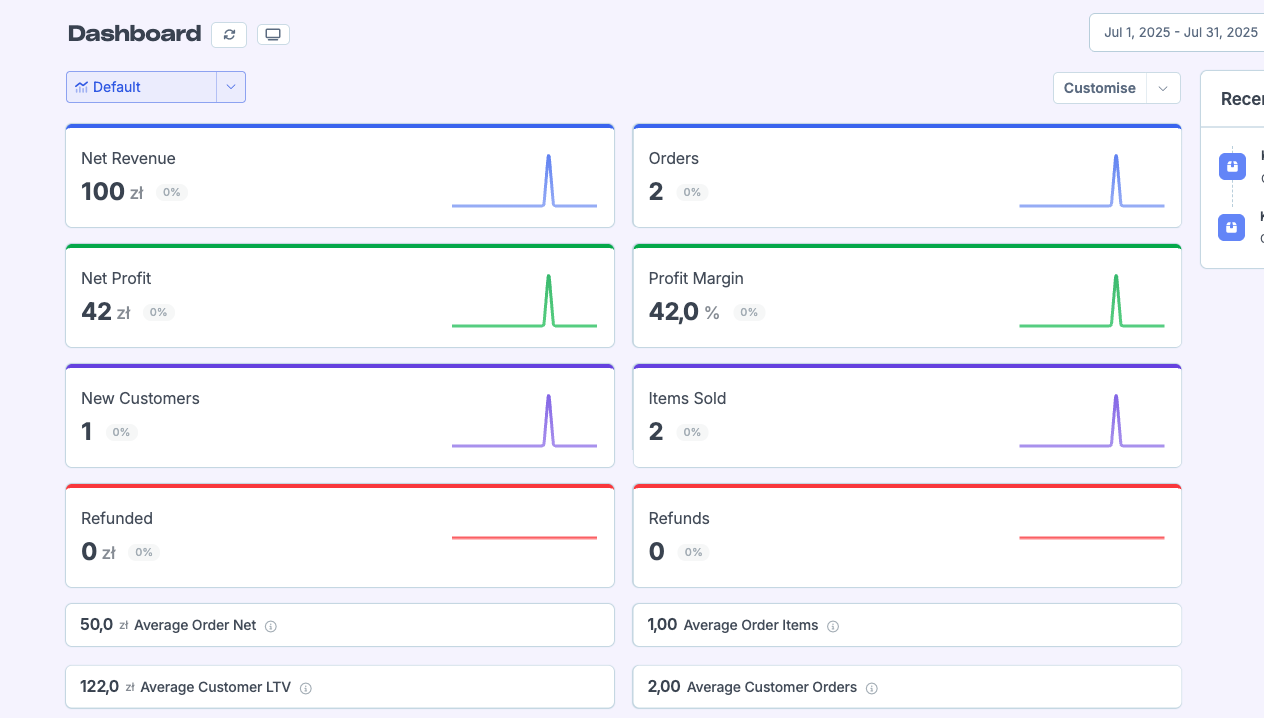
Task: Click info icon beside Average Customer LTV
Action: [x=306, y=688]
